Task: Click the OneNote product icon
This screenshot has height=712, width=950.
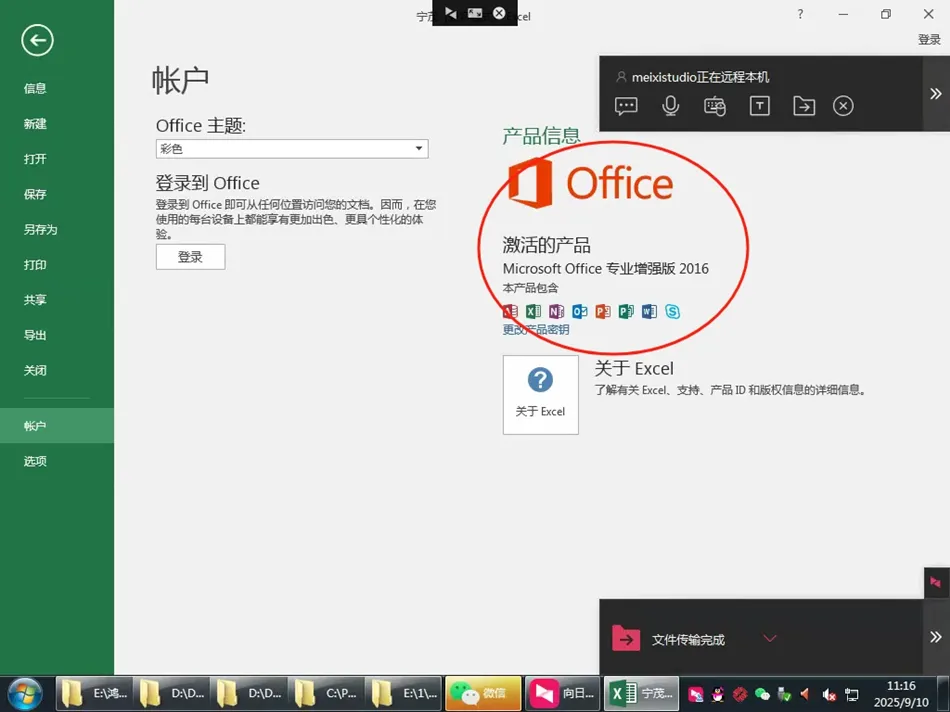Action: (556, 311)
